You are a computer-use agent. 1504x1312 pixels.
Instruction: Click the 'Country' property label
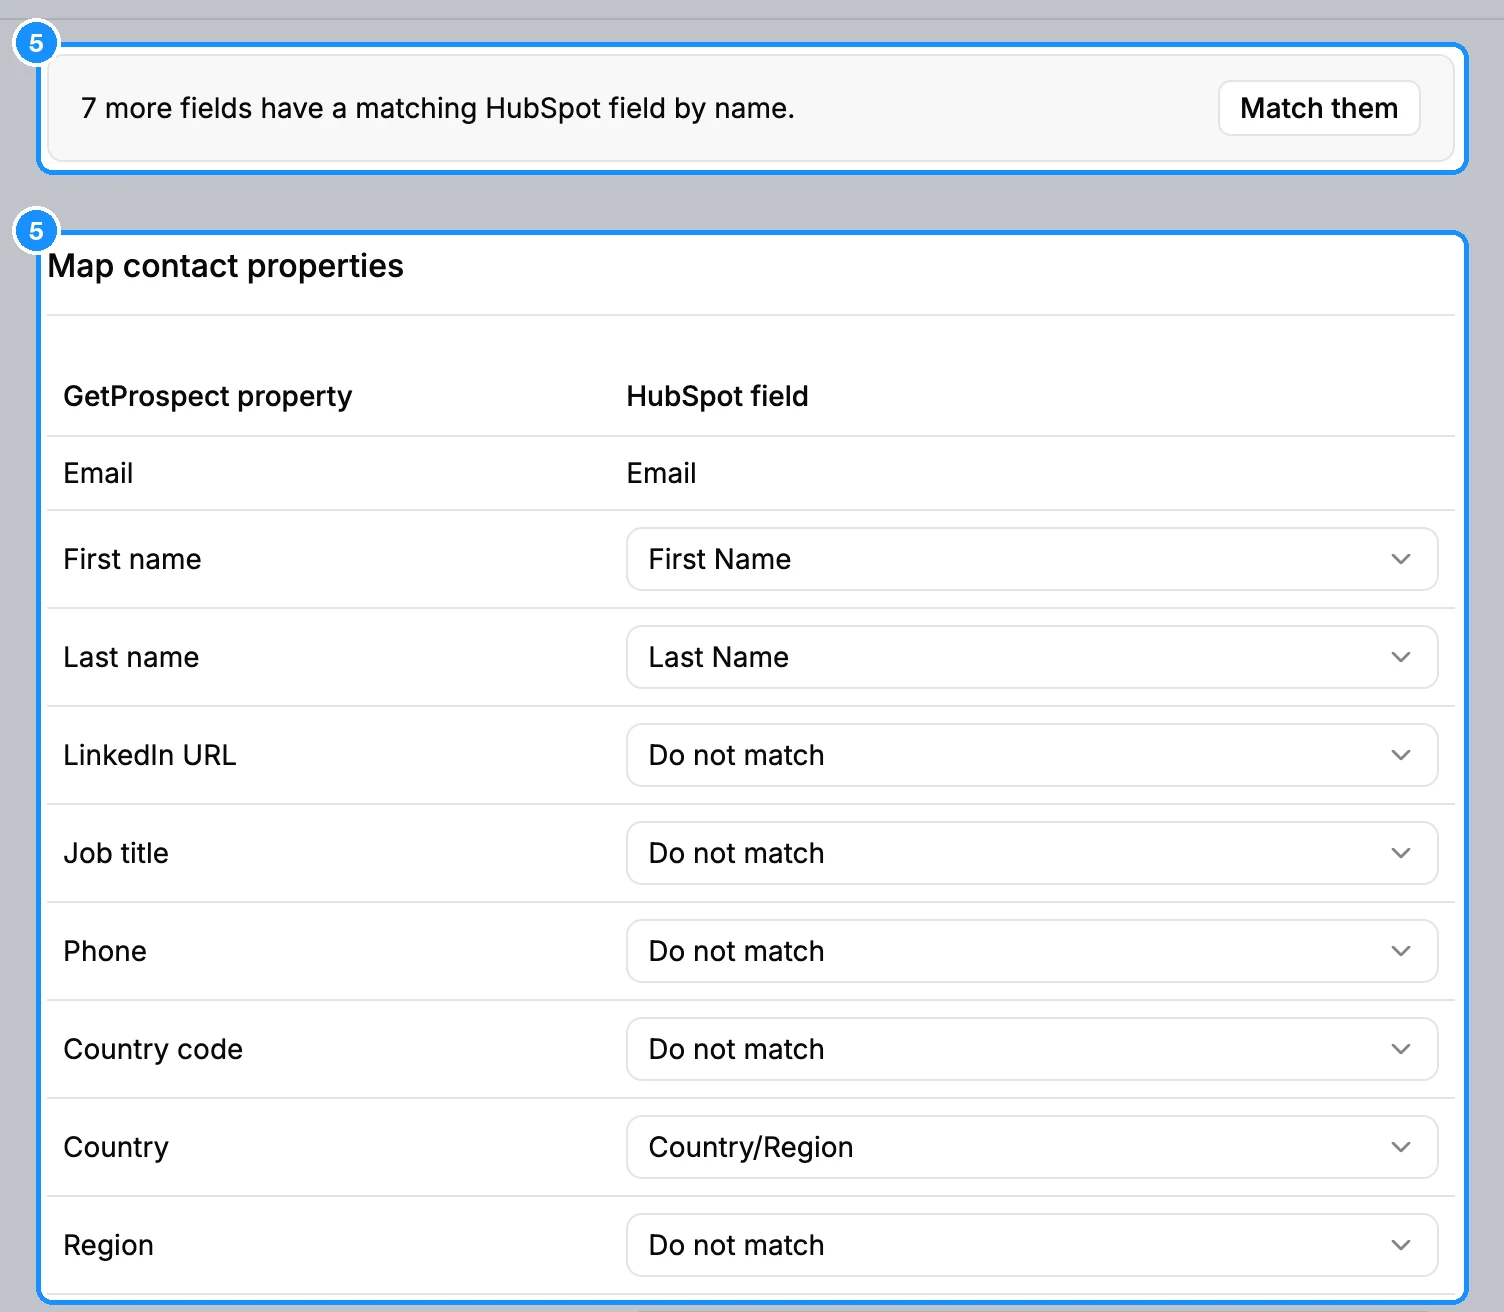(116, 1147)
